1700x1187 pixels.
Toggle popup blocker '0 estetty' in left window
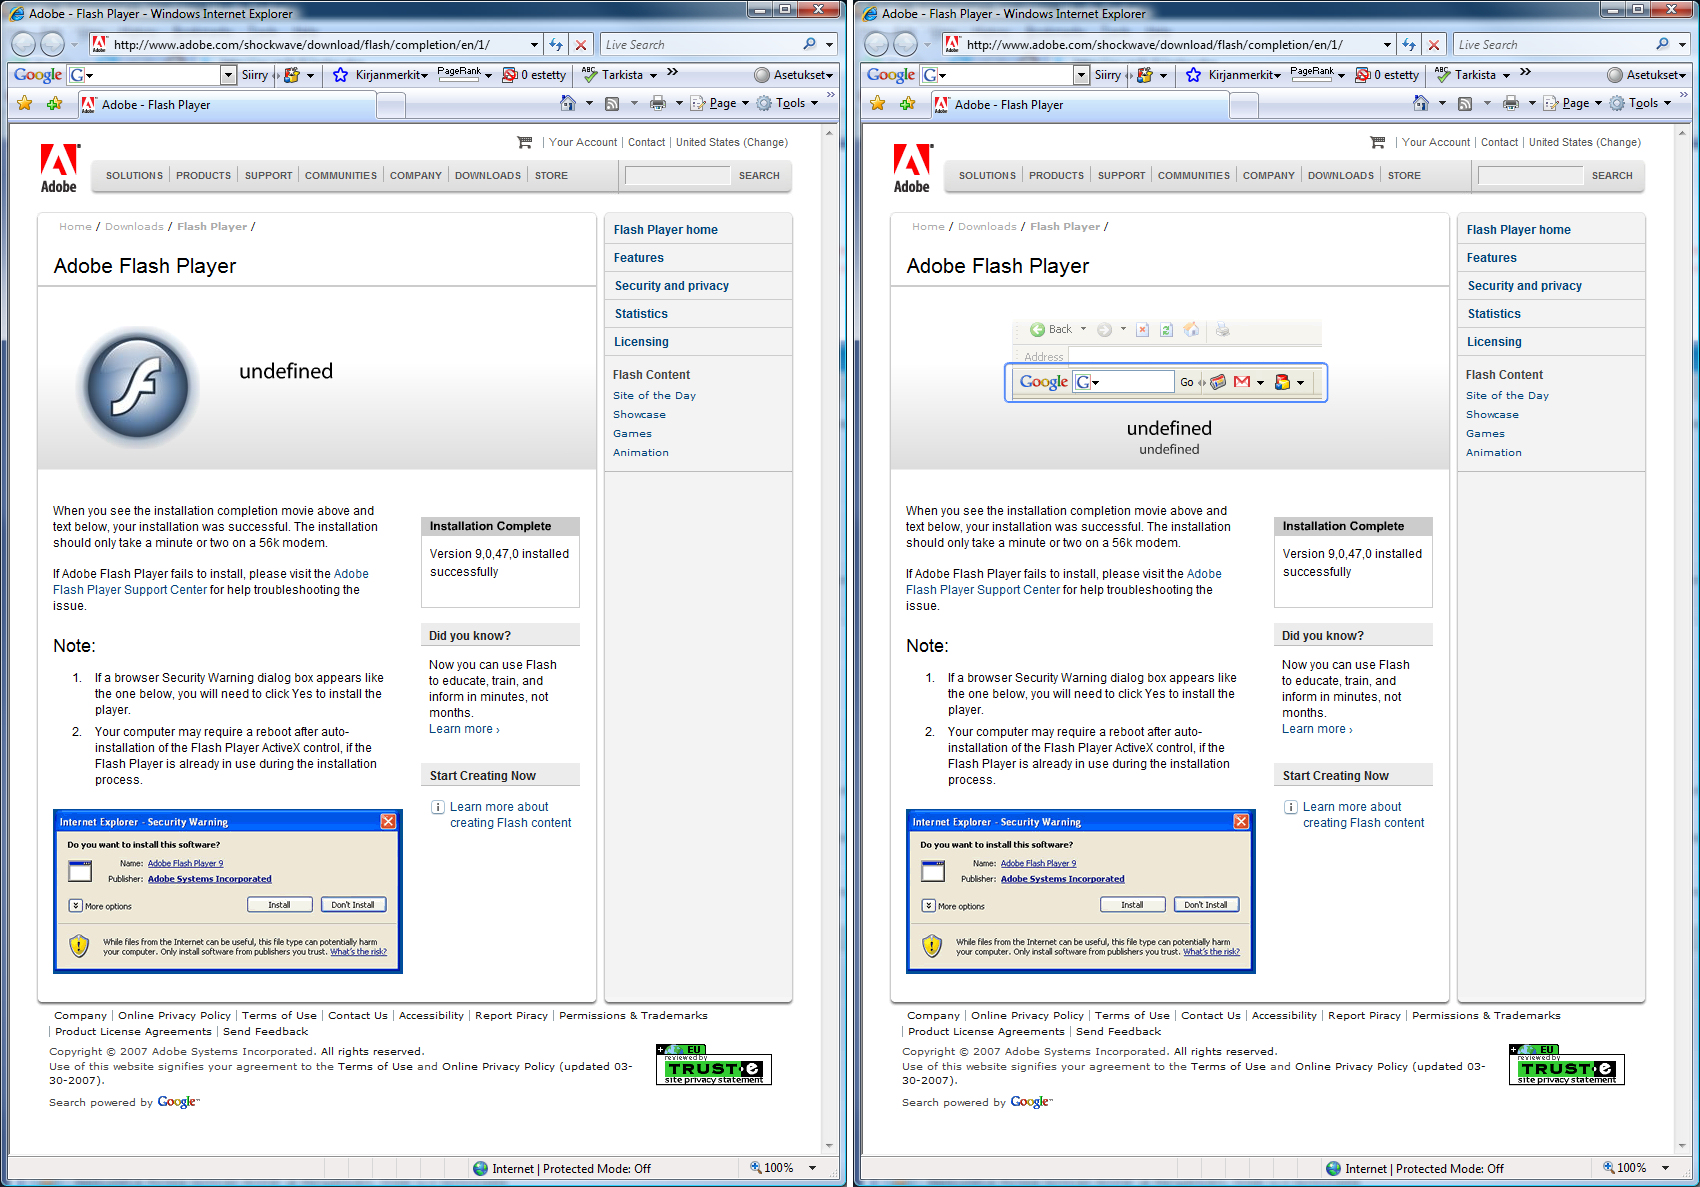(x=534, y=75)
